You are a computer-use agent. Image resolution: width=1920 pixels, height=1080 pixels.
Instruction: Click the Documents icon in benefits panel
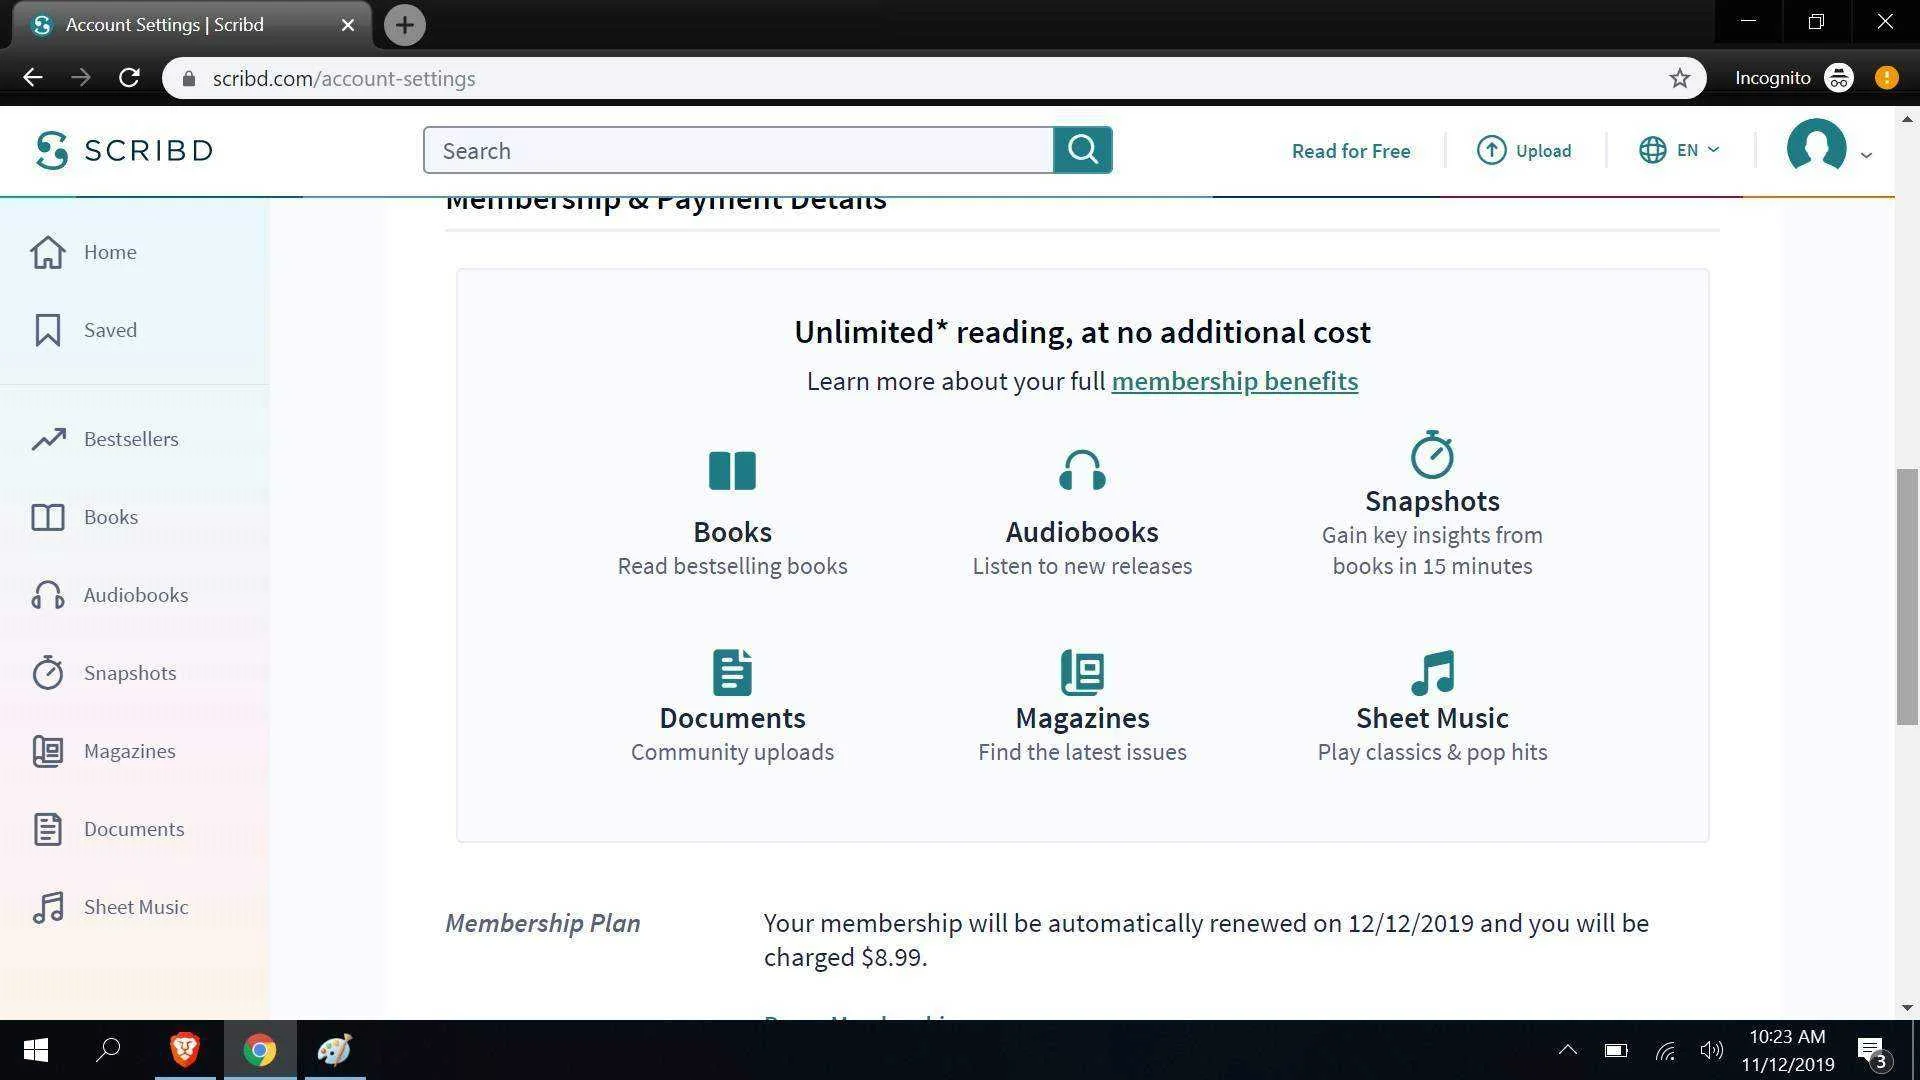(732, 672)
